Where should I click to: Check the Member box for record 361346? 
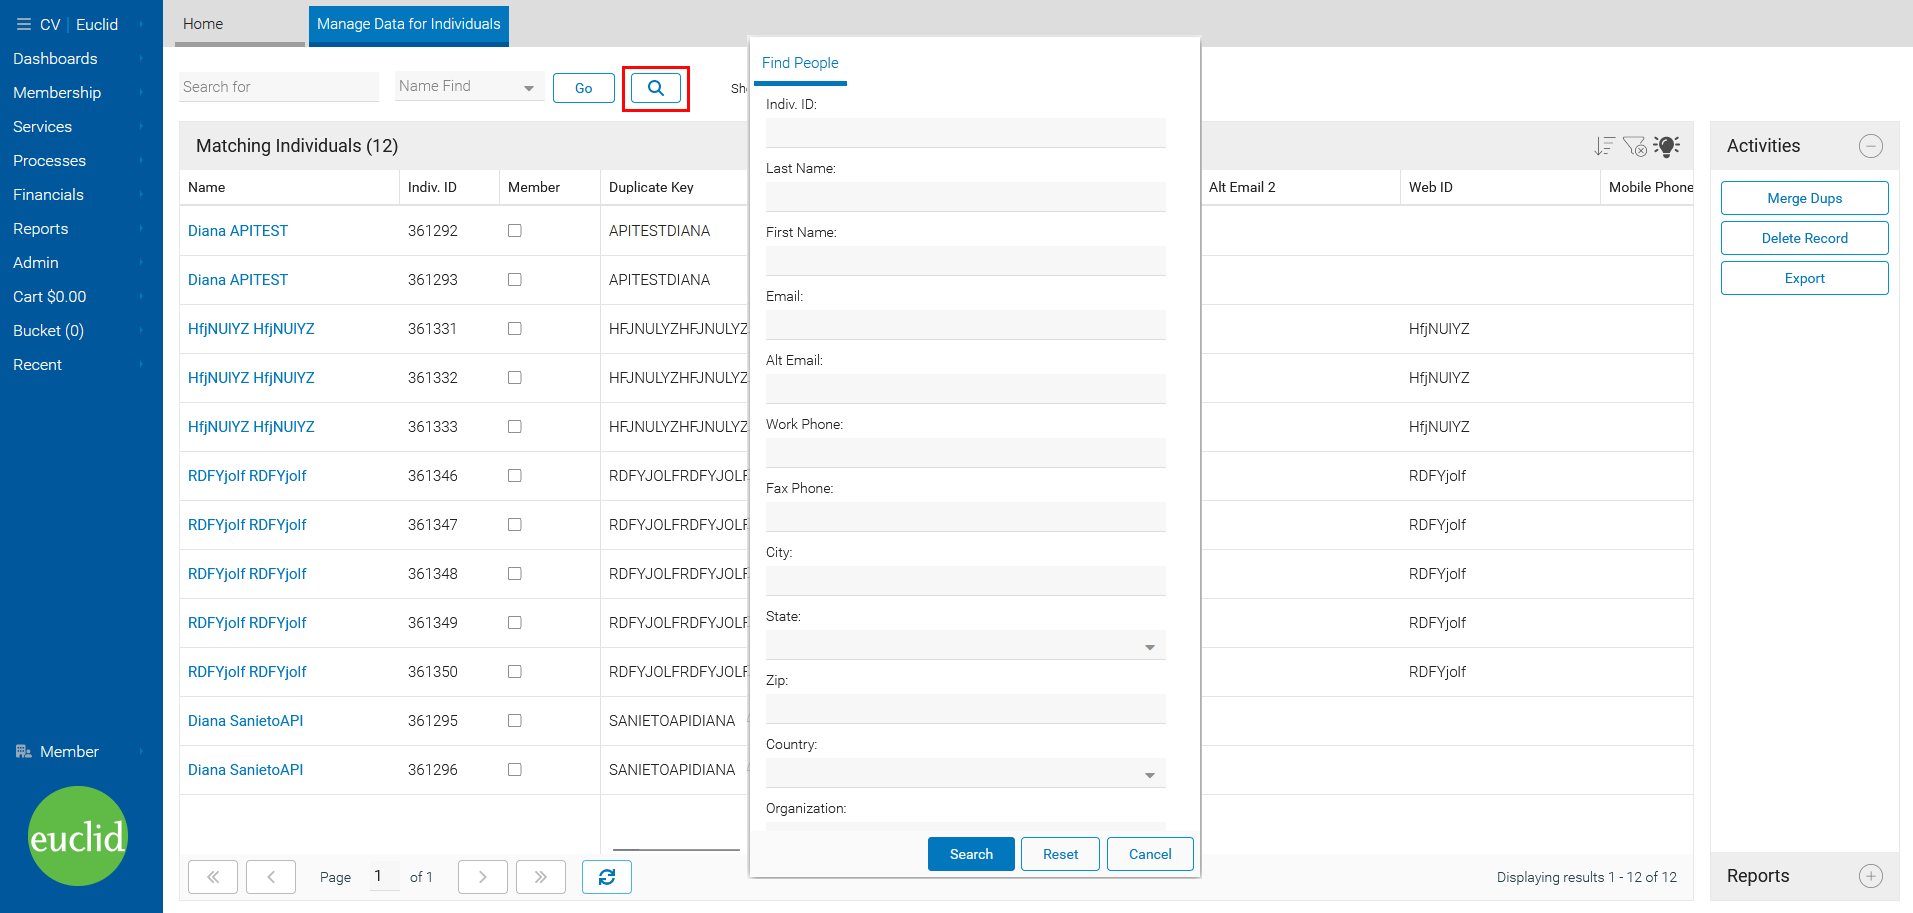[515, 476]
